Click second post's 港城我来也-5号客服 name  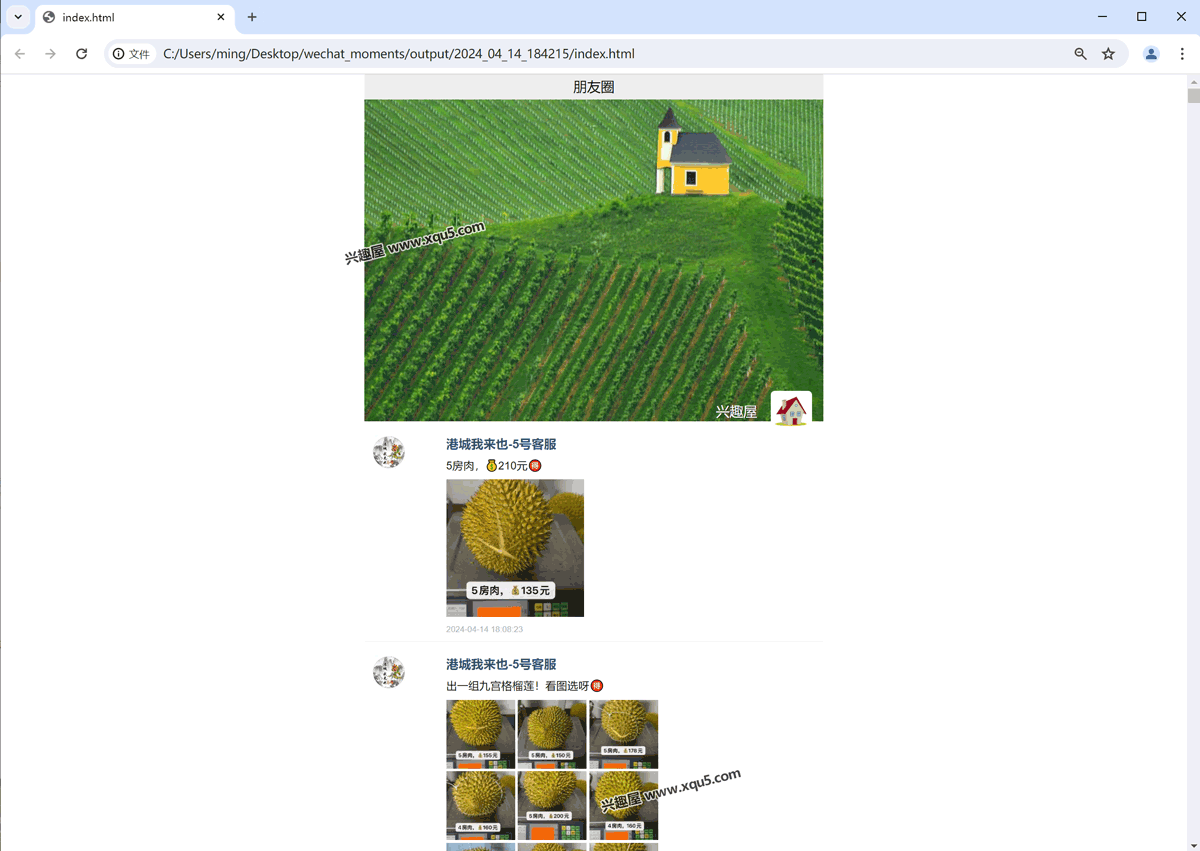[x=501, y=664]
